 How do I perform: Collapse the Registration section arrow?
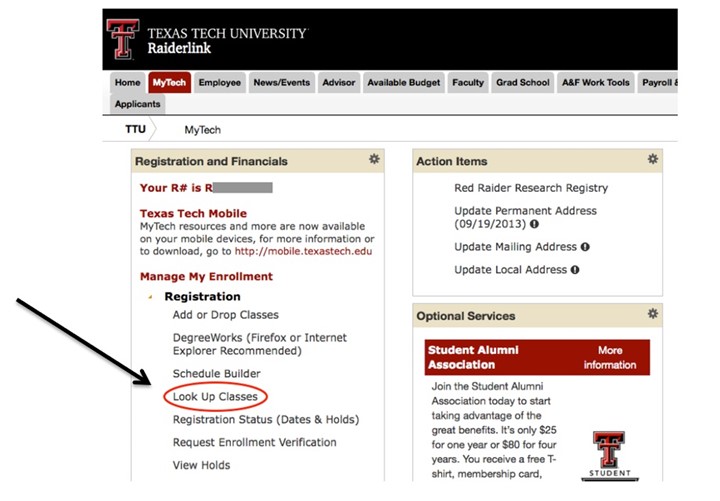click(151, 297)
